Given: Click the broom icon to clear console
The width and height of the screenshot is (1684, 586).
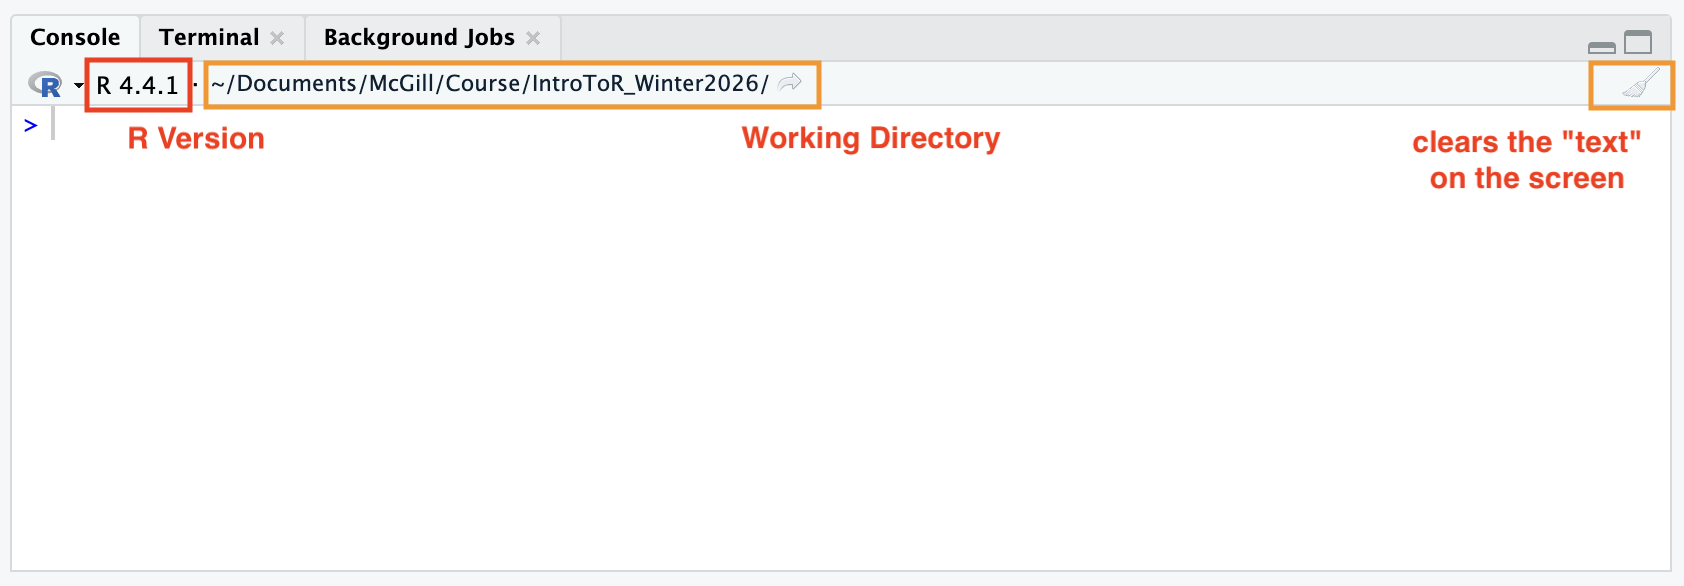Looking at the screenshot, I should [1640, 84].
